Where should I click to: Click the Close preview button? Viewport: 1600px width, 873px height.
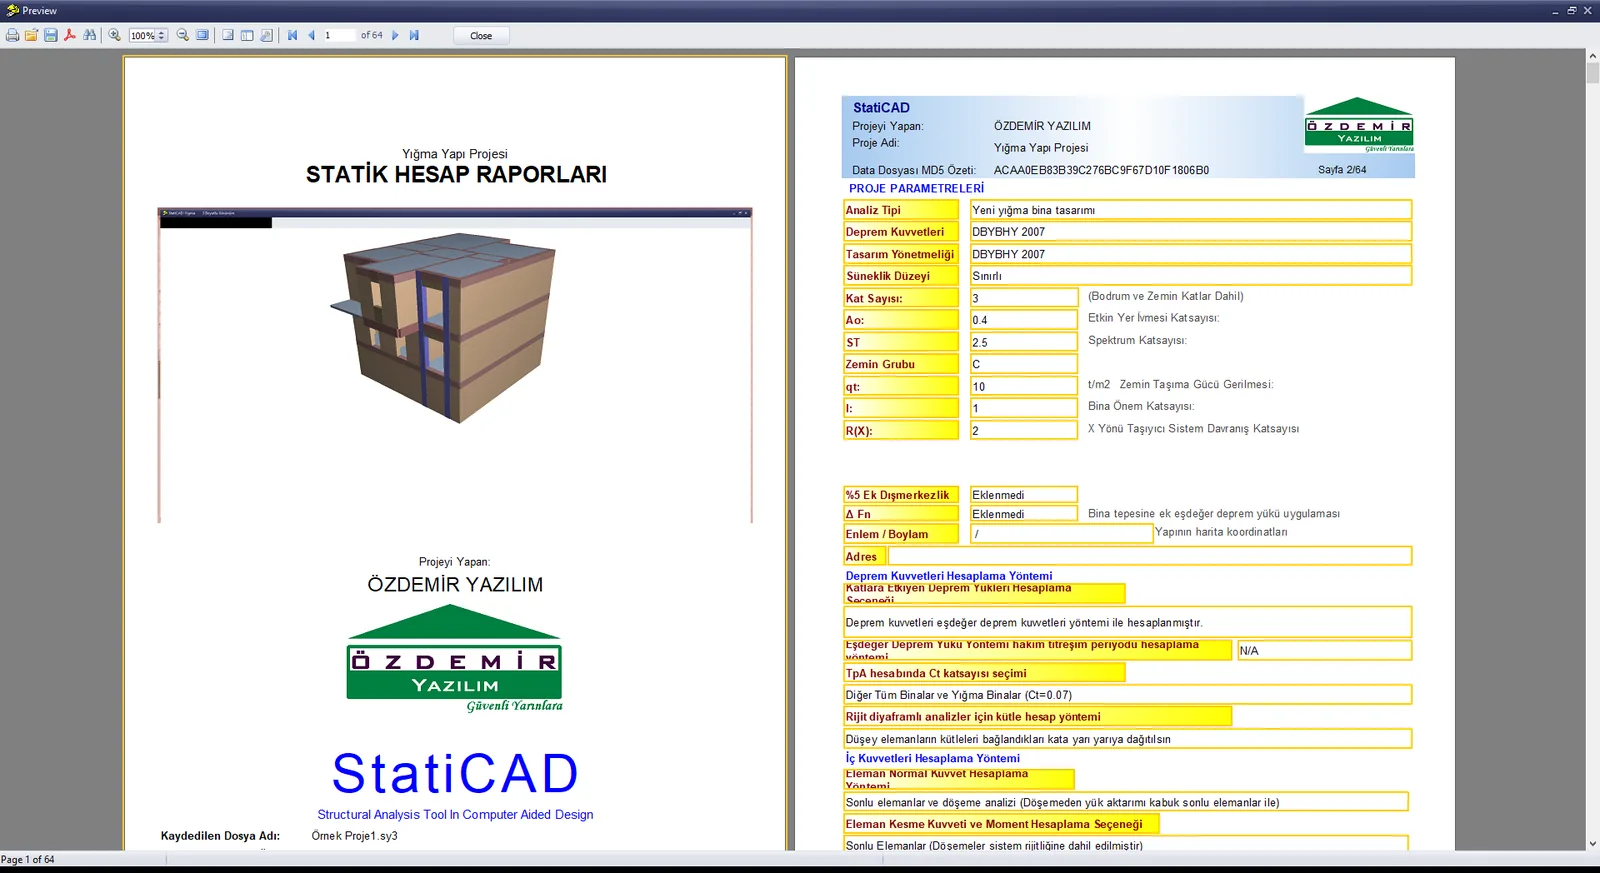(x=481, y=35)
